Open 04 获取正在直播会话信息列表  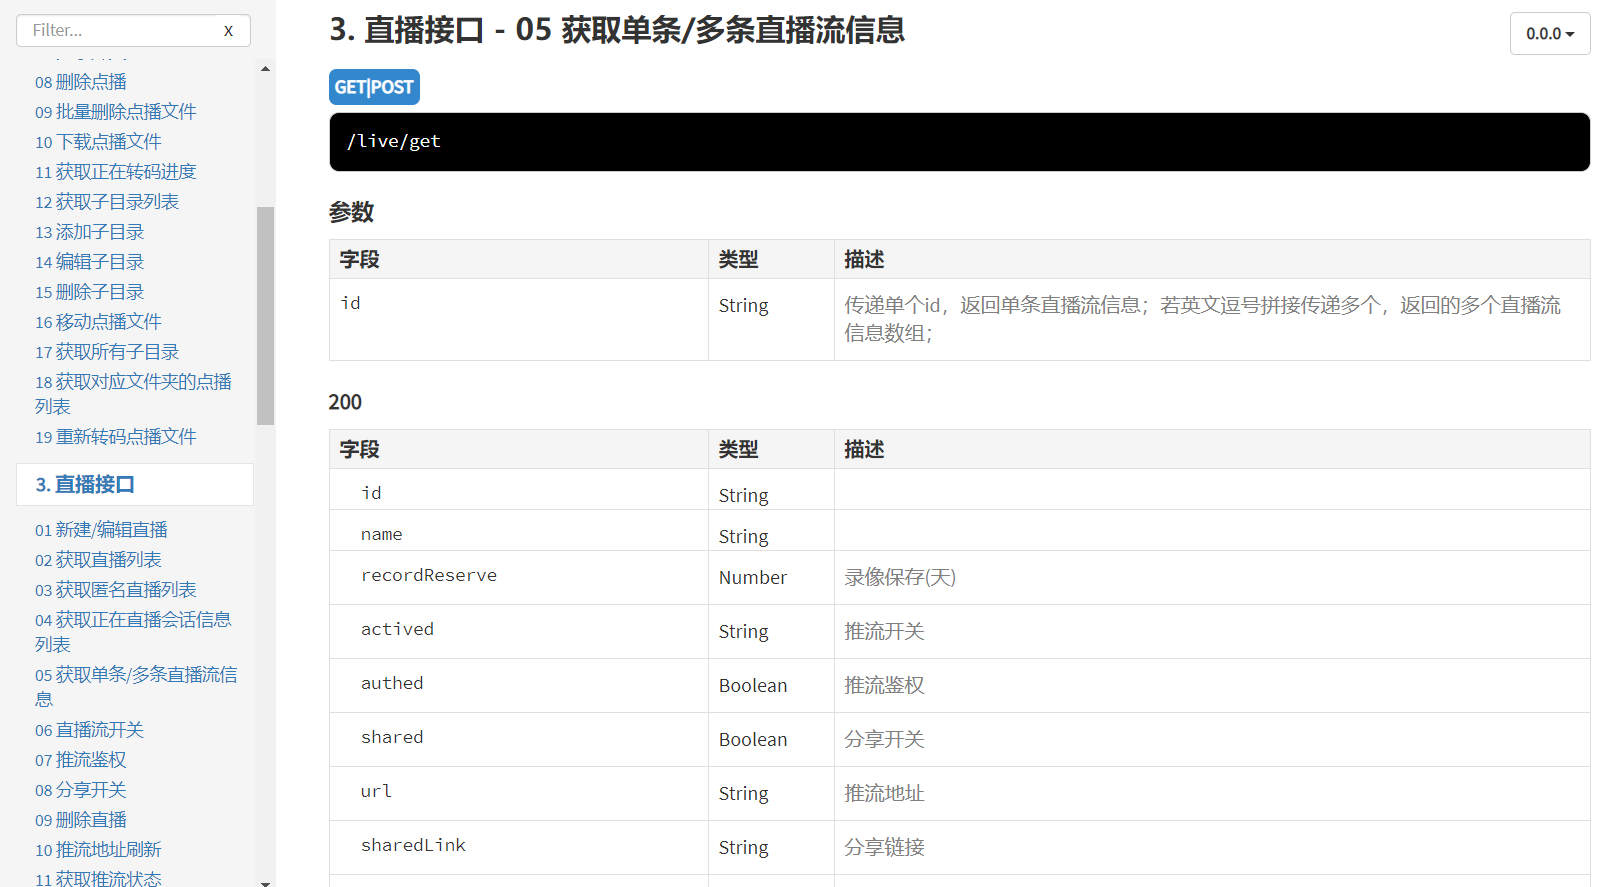(133, 632)
